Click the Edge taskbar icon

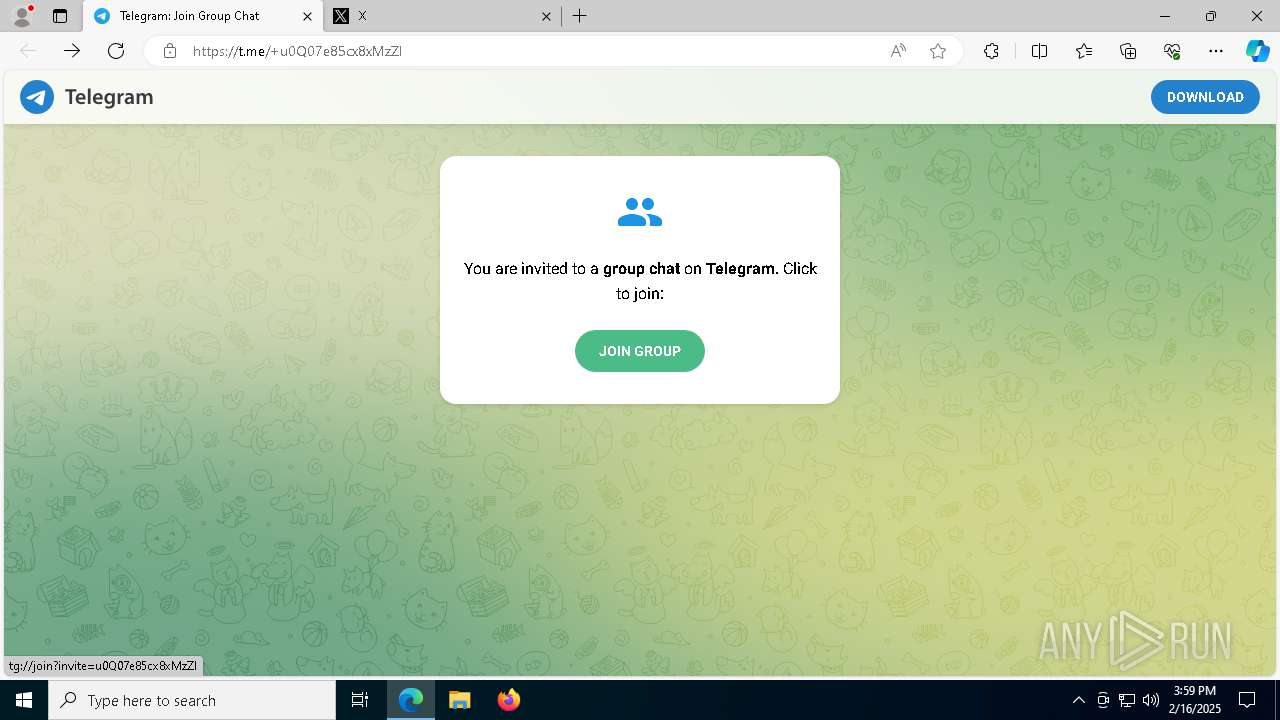(411, 700)
